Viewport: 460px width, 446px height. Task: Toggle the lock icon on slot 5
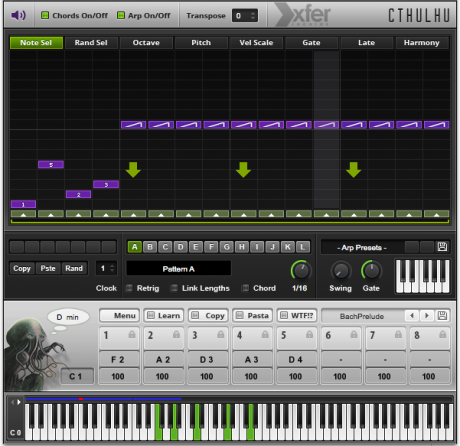click(x=309, y=335)
